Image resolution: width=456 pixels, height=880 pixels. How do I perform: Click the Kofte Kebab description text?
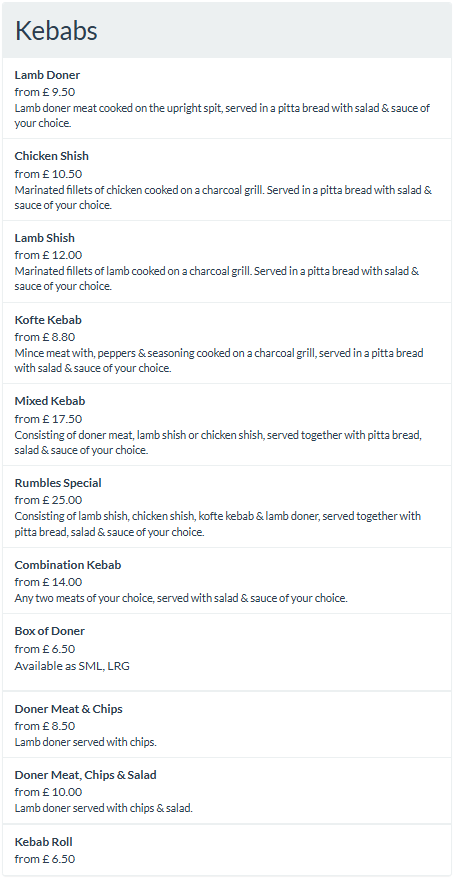point(219,361)
